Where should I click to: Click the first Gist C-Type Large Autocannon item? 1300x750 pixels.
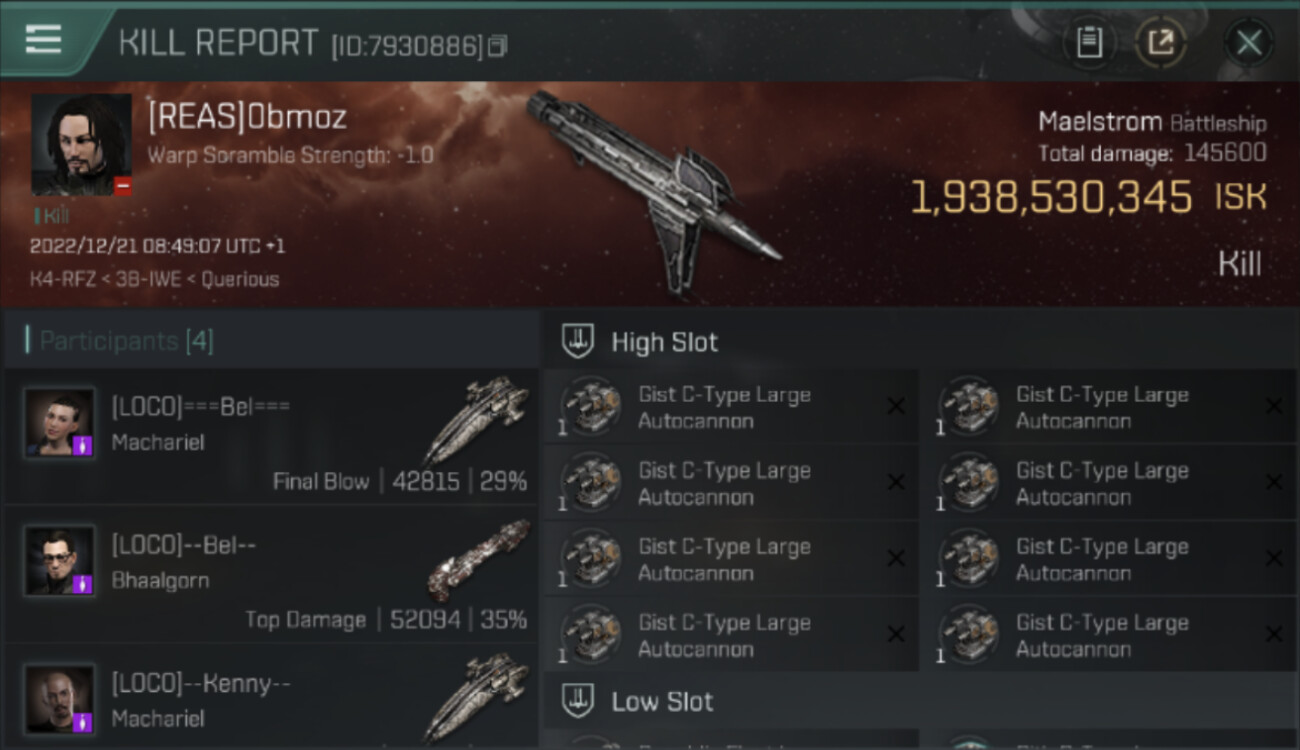click(730, 407)
